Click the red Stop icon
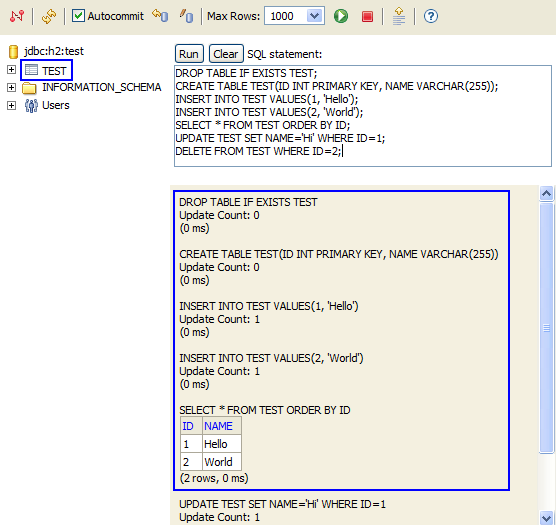The image size is (556, 525). (x=367, y=16)
